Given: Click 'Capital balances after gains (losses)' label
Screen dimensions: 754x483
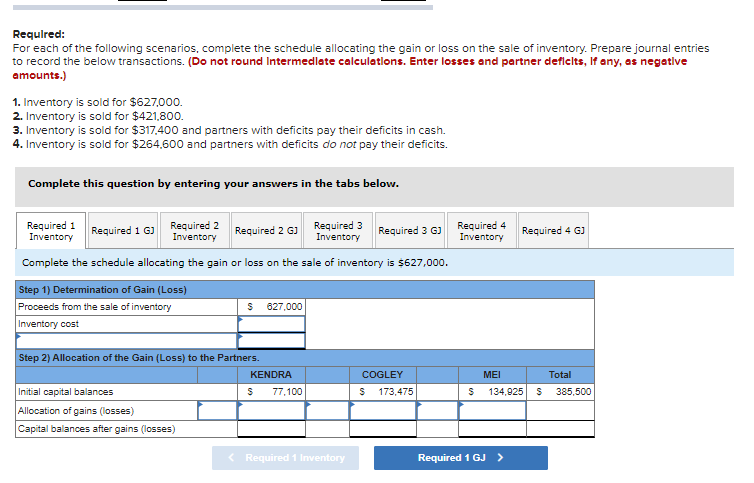Looking at the screenshot, I should pyautogui.click(x=97, y=429).
